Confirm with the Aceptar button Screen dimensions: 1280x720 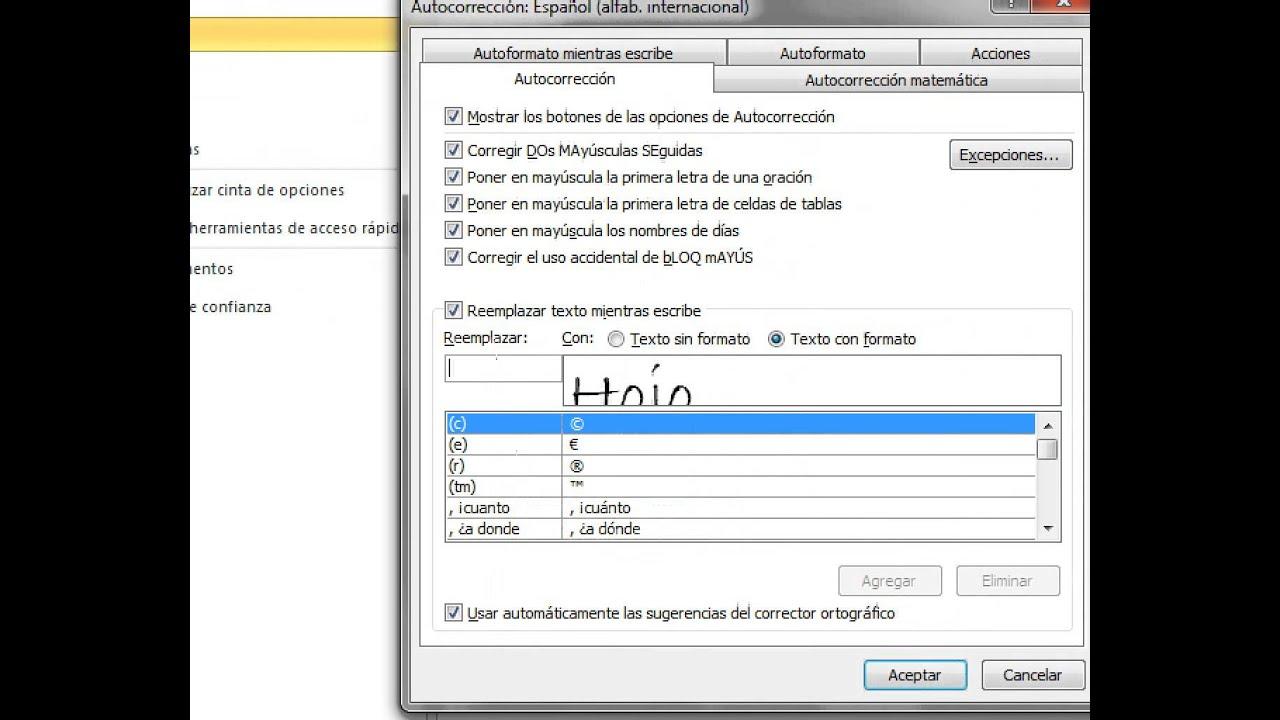coord(915,675)
